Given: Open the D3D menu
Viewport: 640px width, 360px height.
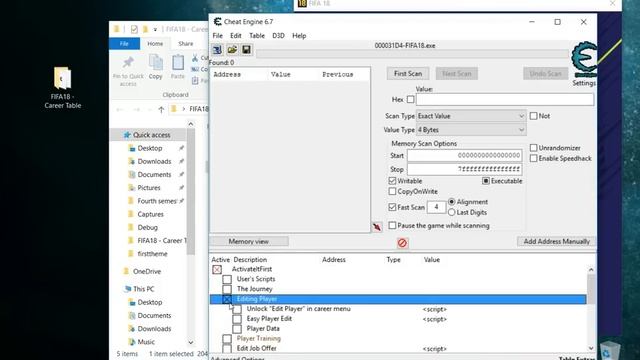Looking at the screenshot, I should pos(278,36).
